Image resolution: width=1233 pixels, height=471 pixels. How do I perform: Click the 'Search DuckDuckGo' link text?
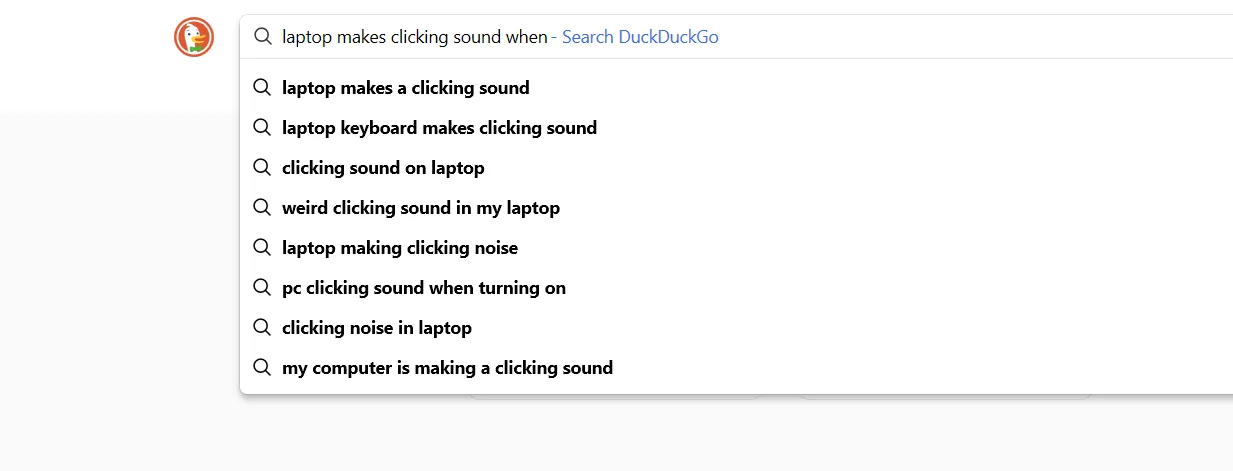click(x=640, y=37)
